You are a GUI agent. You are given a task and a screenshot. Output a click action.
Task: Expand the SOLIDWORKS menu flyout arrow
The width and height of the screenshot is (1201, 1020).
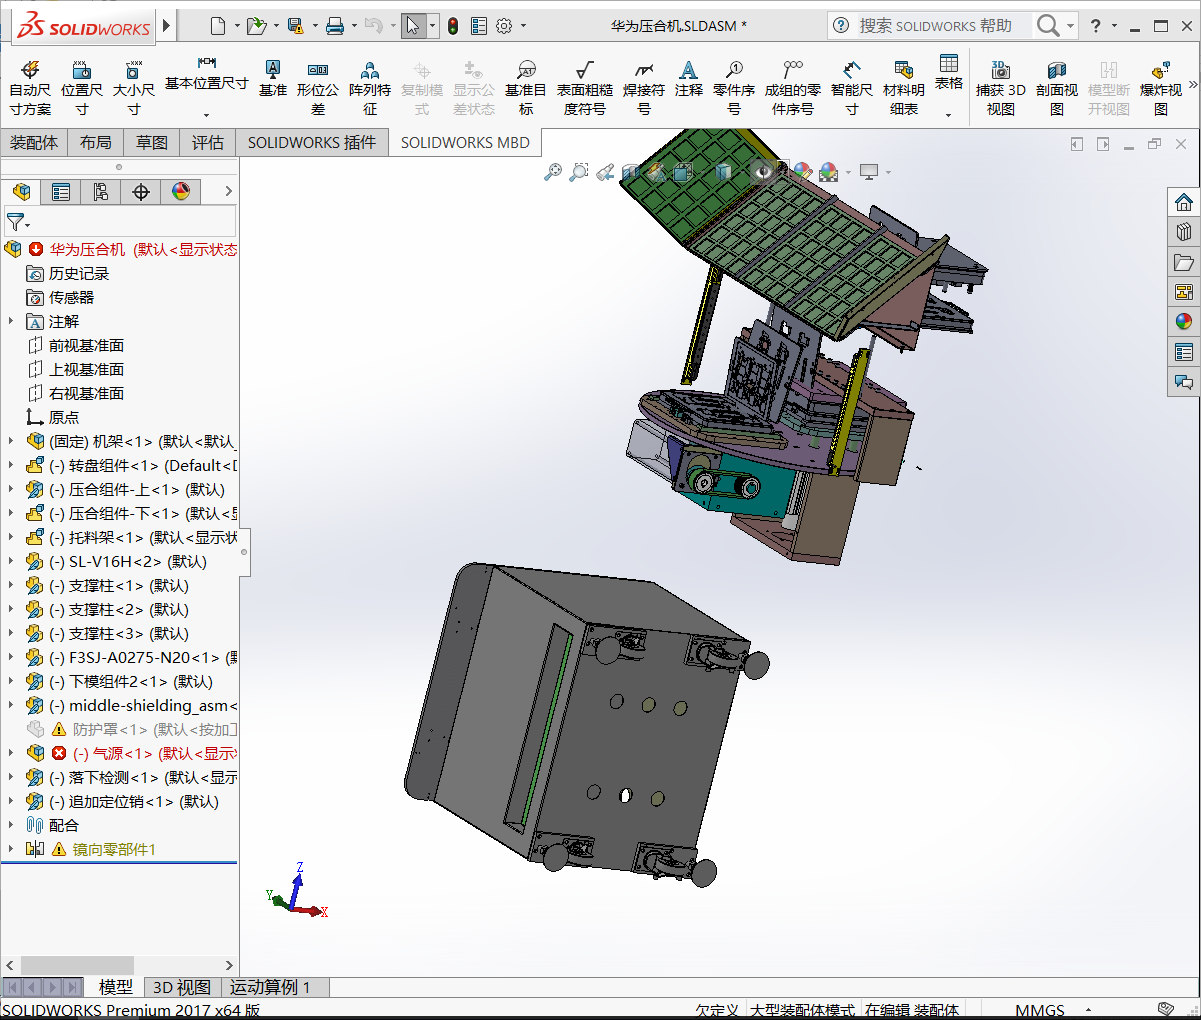(167, 26)
